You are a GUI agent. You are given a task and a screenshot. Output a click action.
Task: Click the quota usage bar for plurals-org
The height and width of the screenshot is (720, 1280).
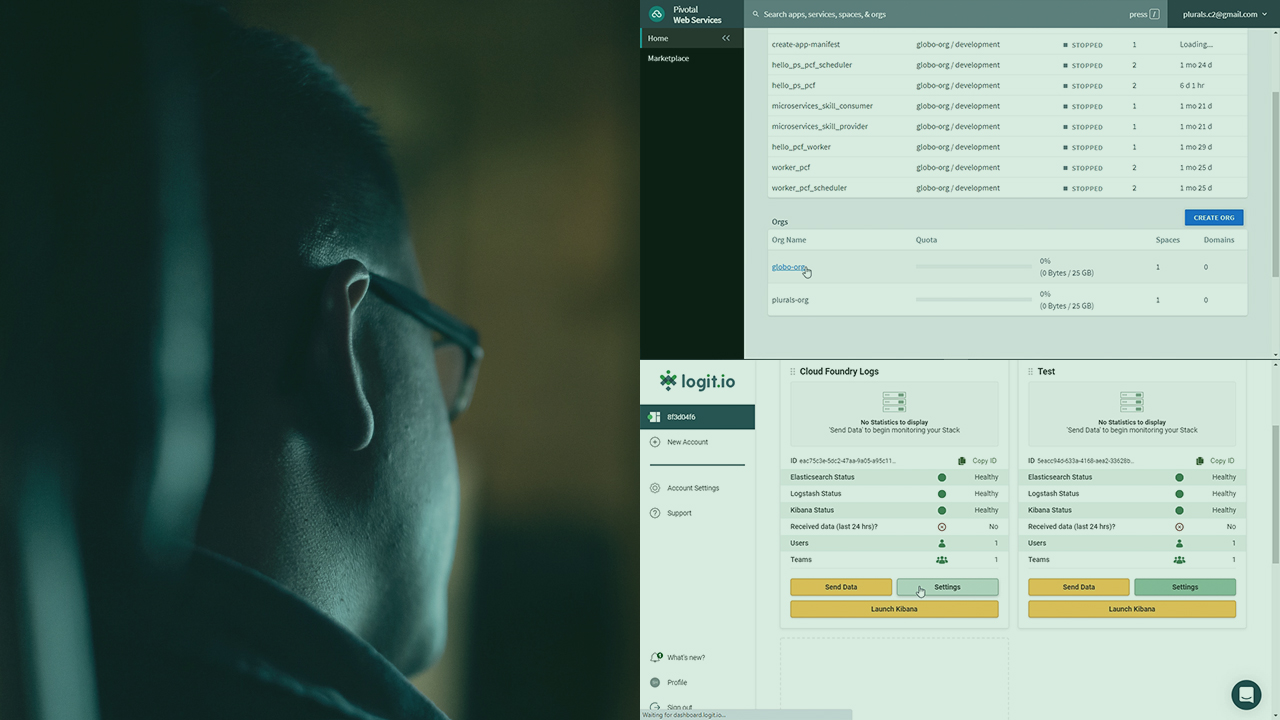974,299
